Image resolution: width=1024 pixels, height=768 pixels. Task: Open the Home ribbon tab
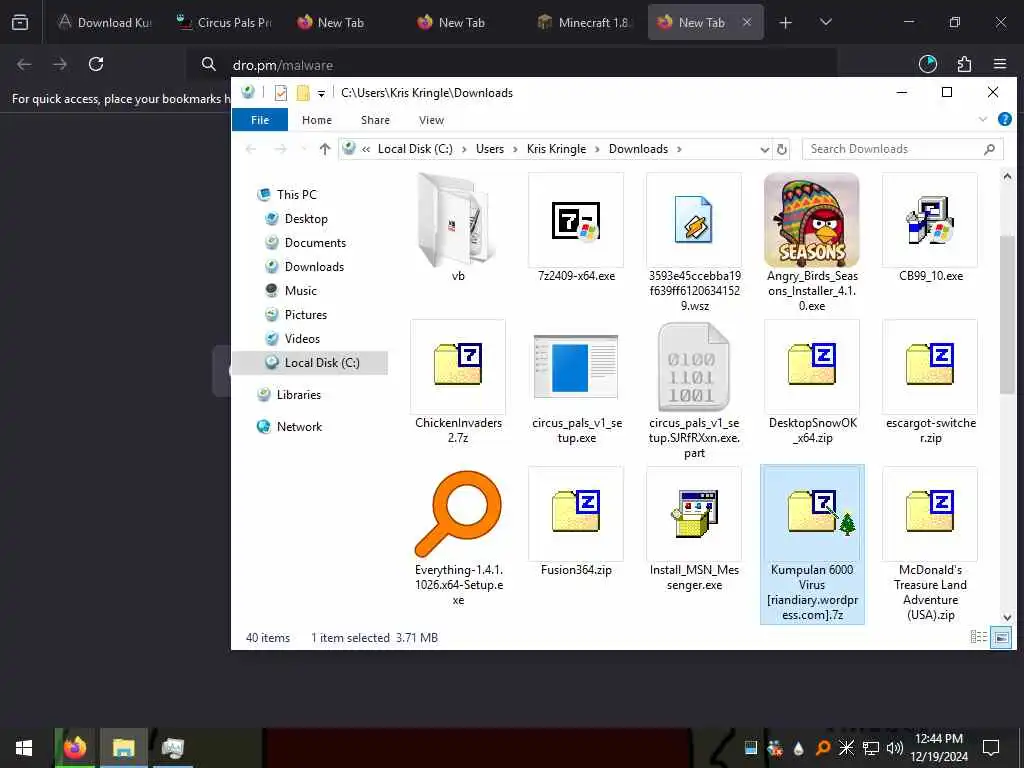point(317,120)
